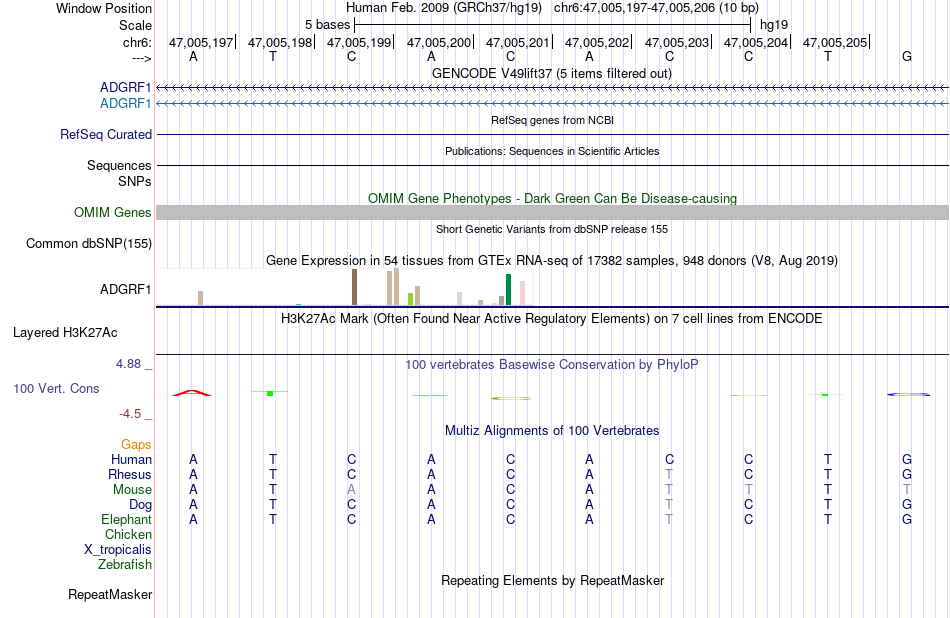
Task: Click the light blue ADGRF1 transcript label
Action: (x=125, y=104)
